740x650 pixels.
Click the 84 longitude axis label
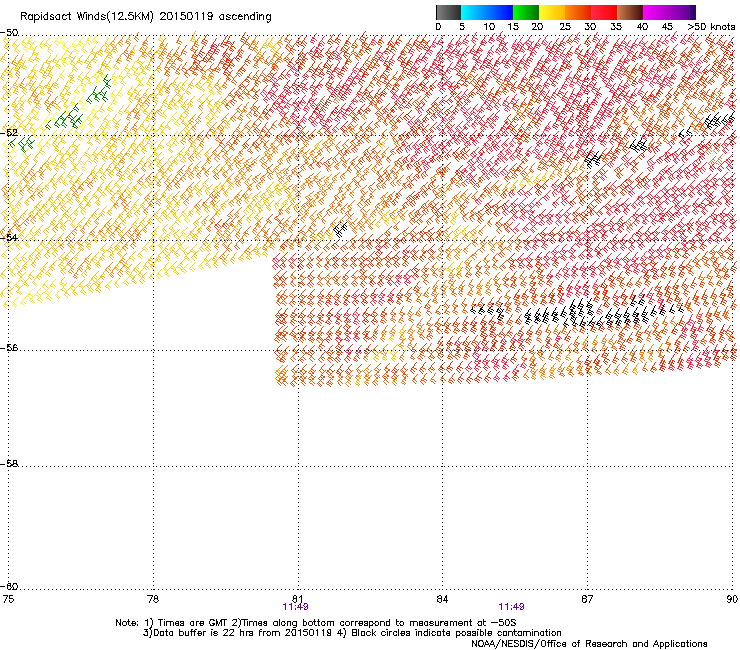coord(442,599)
